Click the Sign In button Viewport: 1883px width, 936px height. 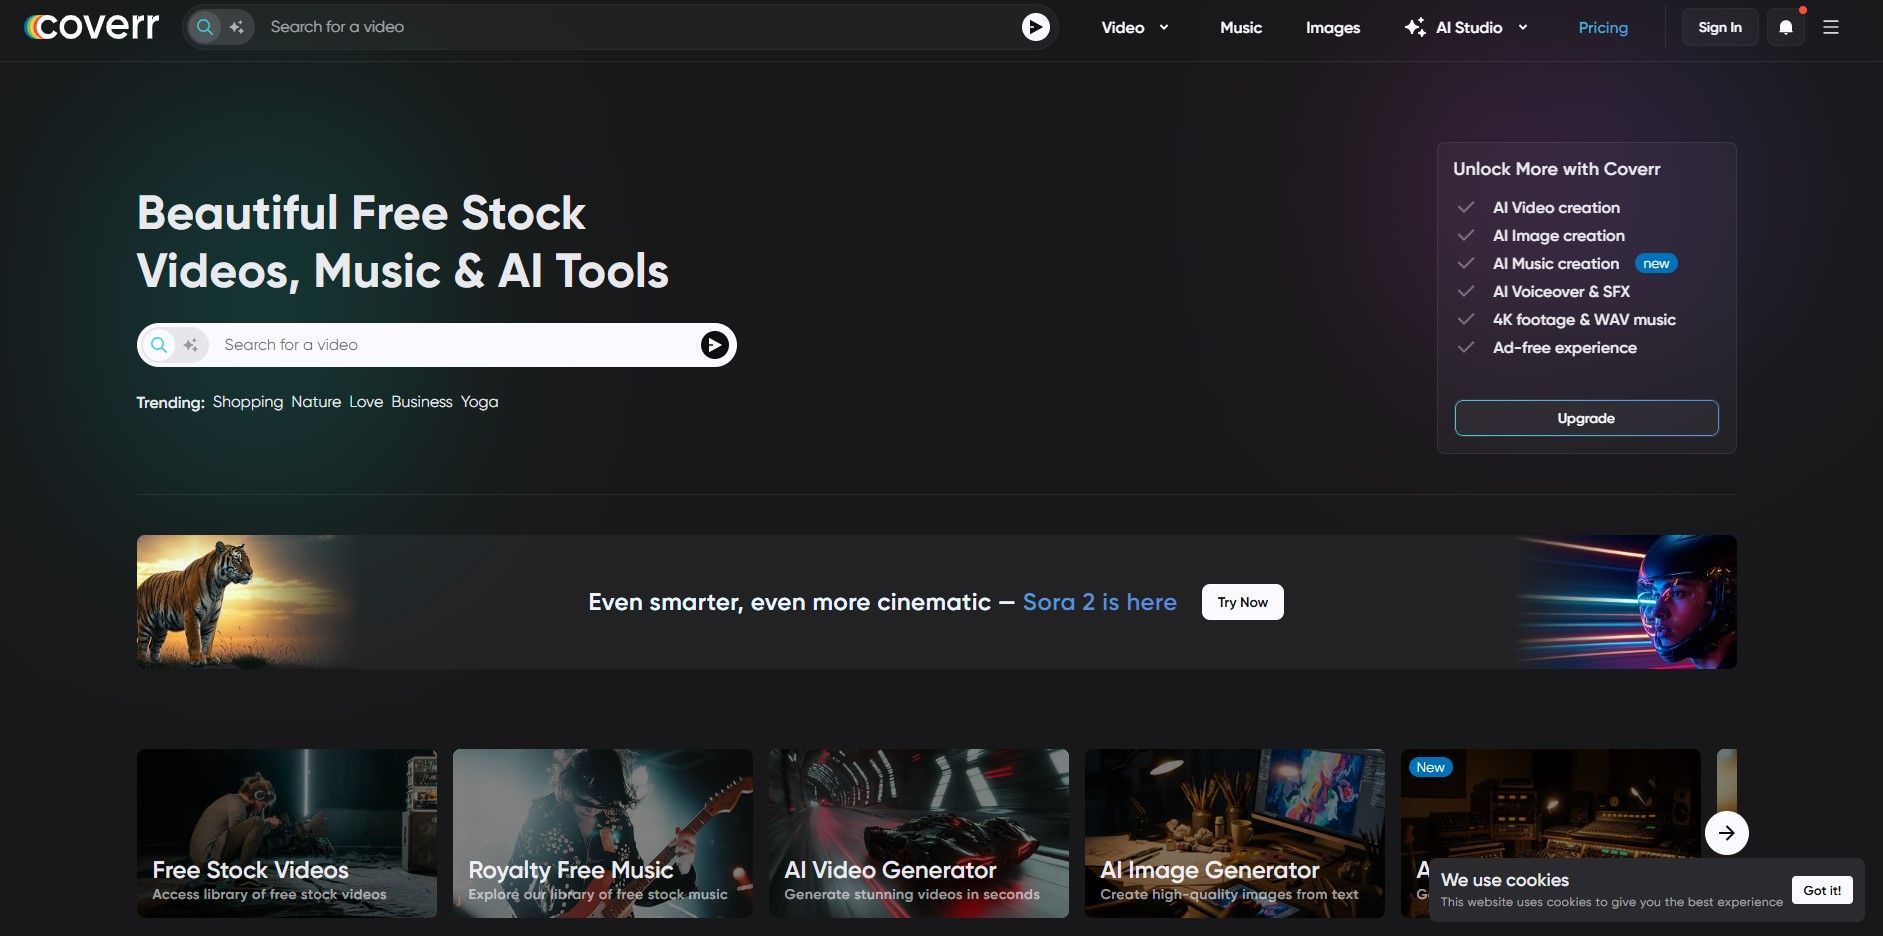tap(1720, 28)
